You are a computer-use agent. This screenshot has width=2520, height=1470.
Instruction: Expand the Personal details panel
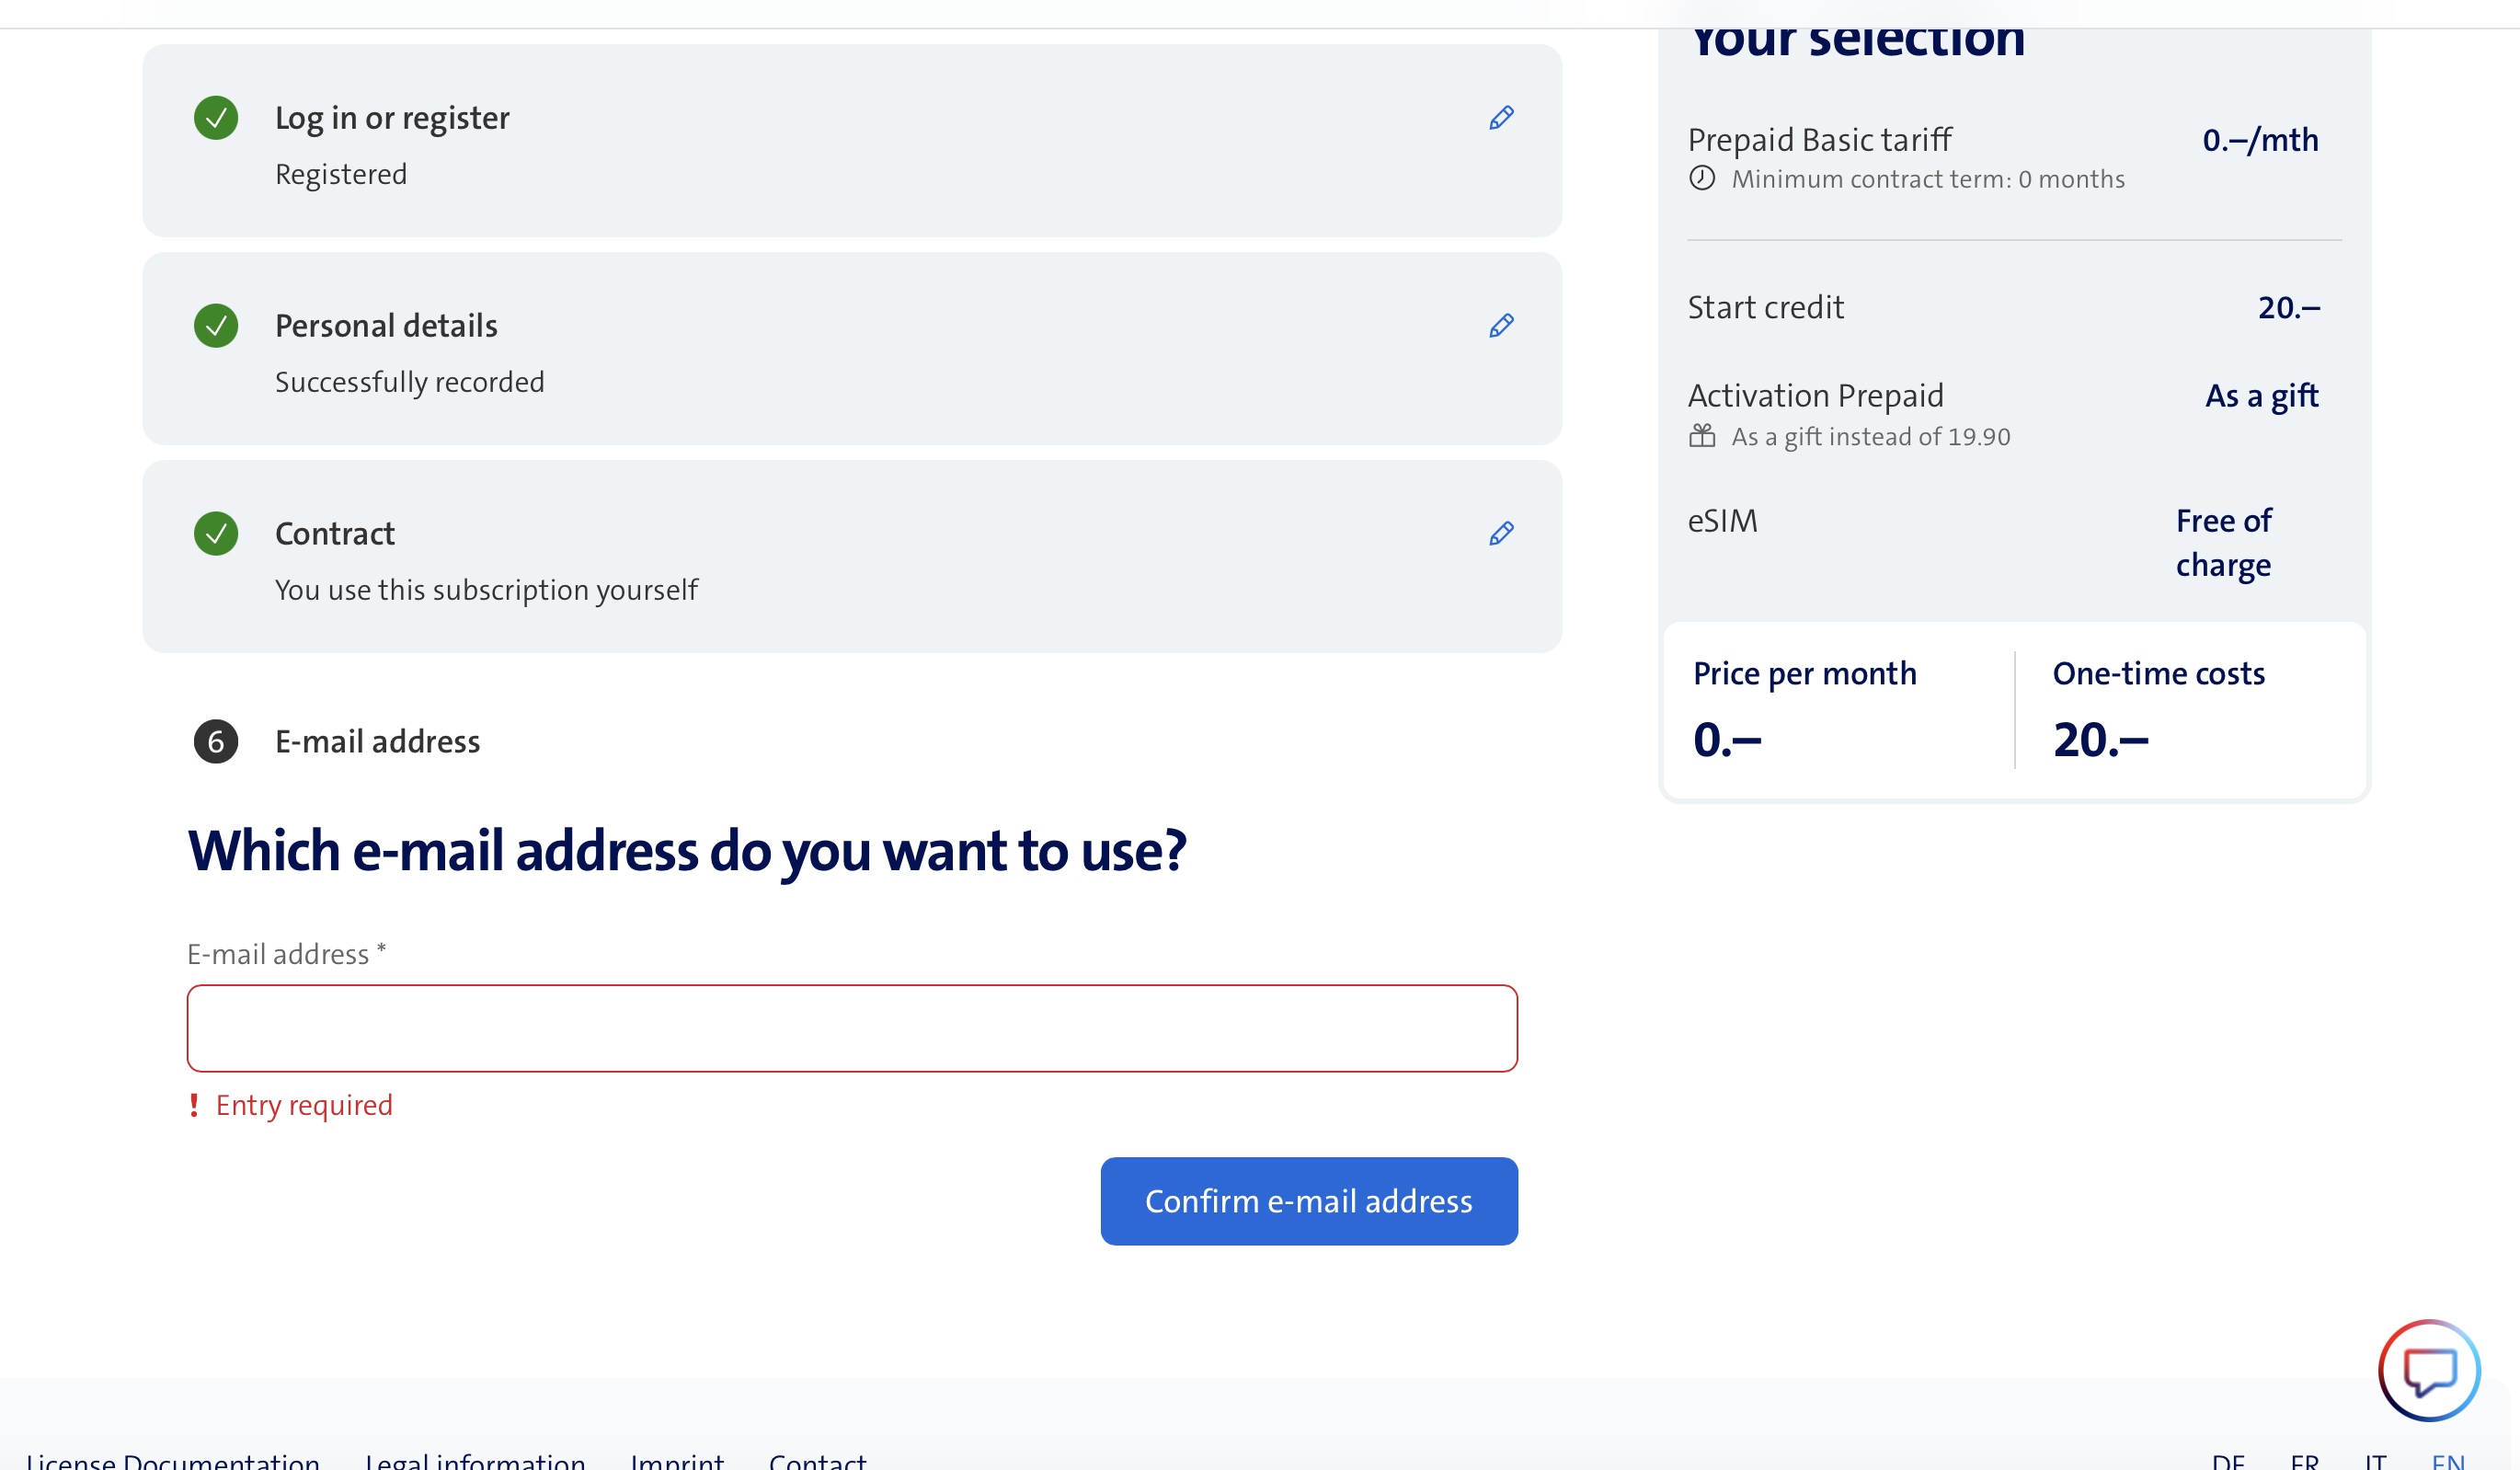(x=386, y=325)
